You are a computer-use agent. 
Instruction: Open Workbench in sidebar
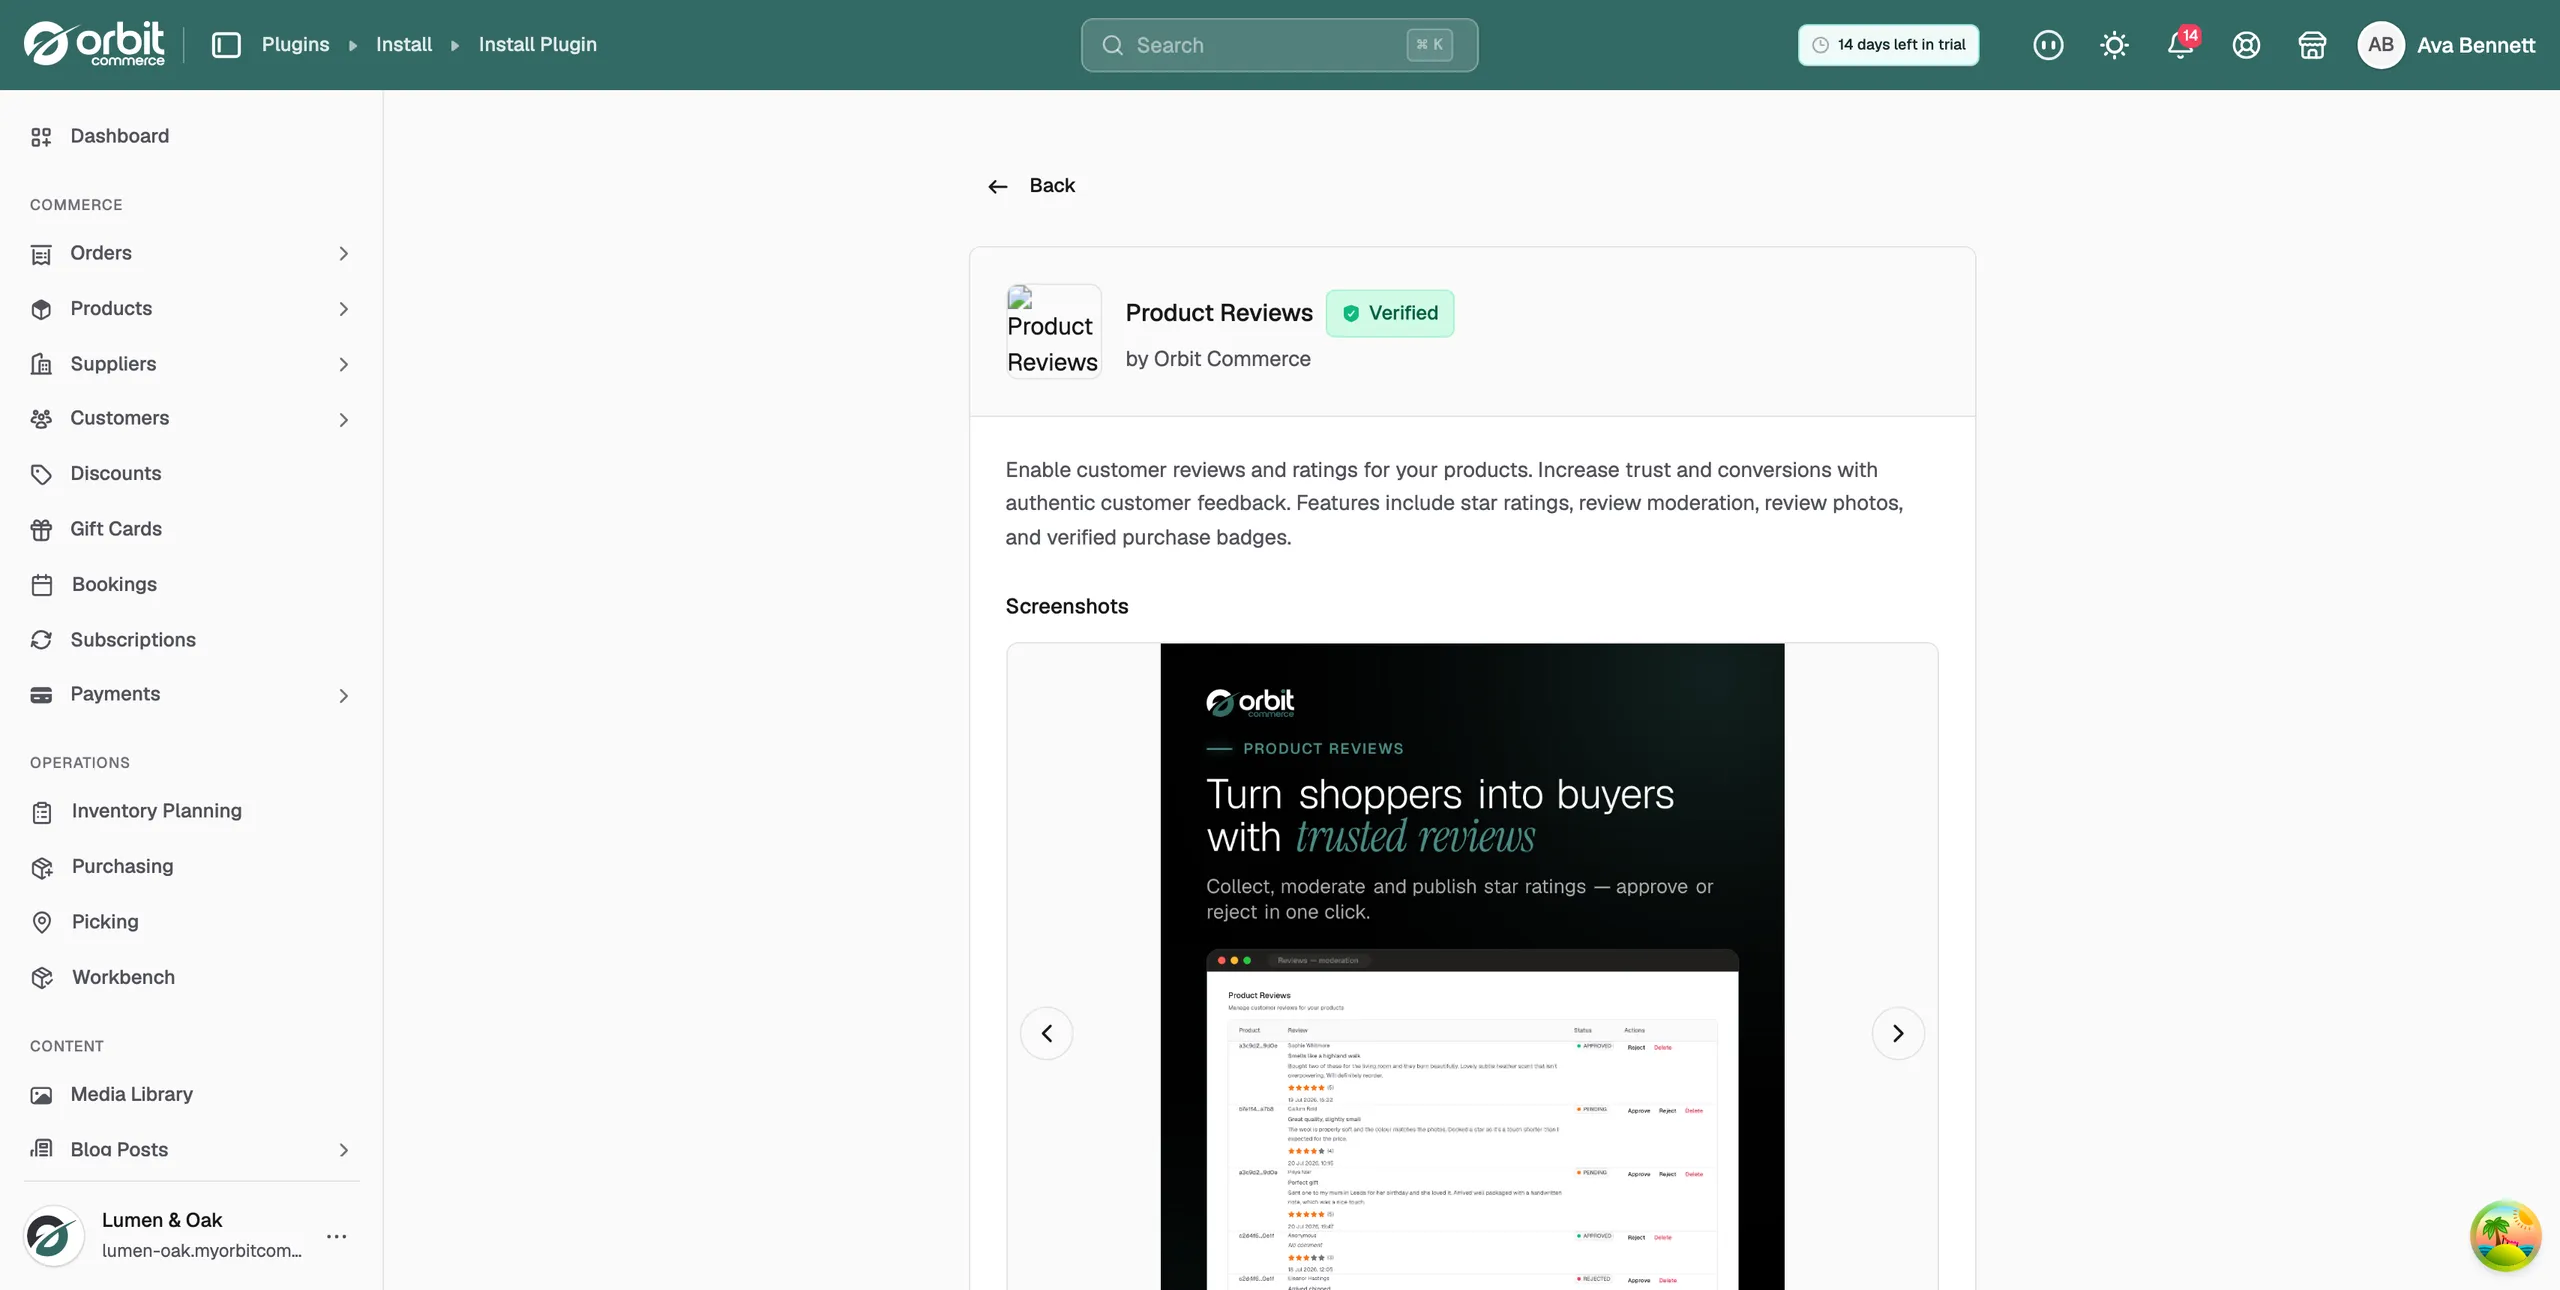190,977
